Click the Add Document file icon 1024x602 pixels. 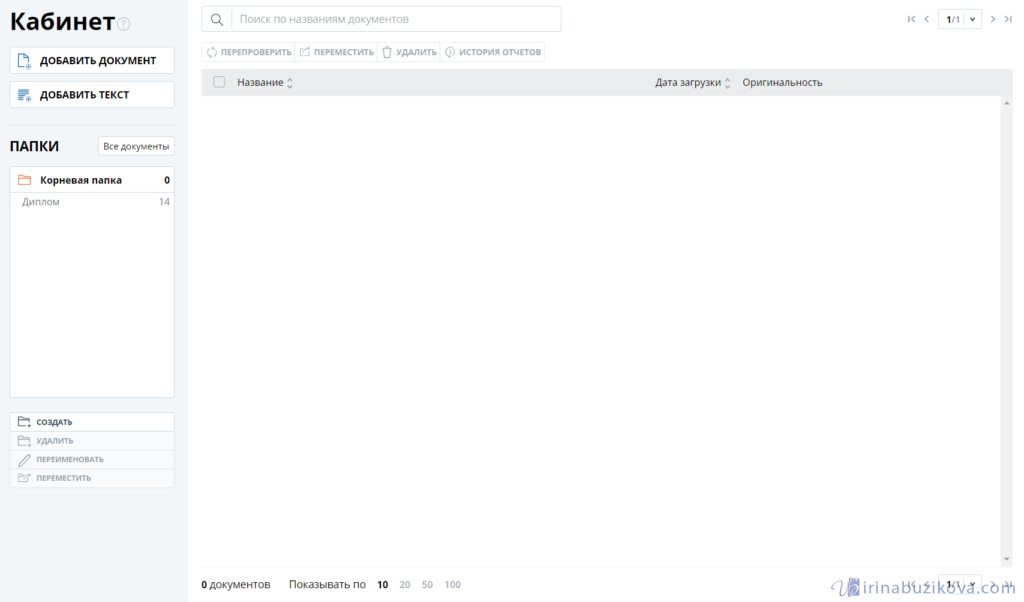(24, 61)
